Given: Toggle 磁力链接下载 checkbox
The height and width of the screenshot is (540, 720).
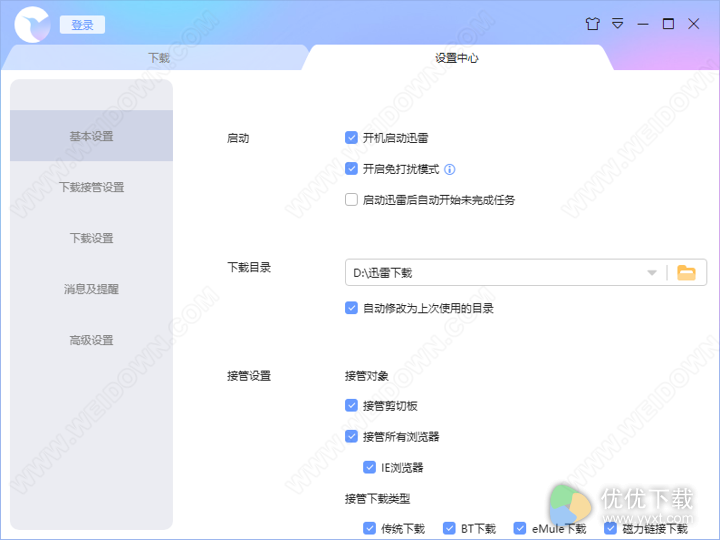Looking at the screenshot, I should click(x=610, y=529).
